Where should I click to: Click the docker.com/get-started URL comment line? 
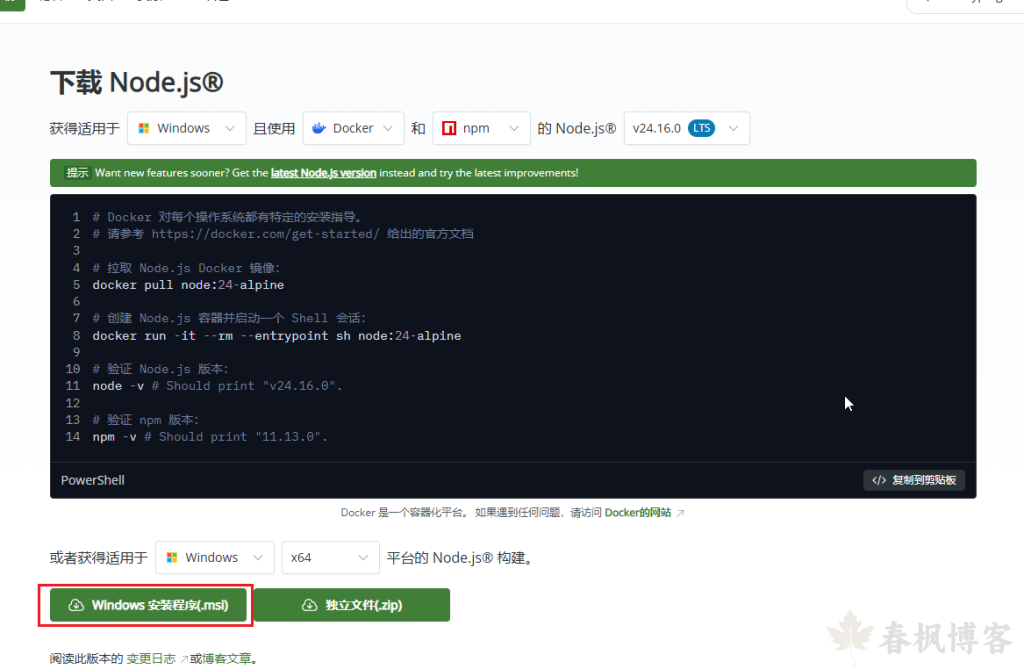click(x=283, y=234)
